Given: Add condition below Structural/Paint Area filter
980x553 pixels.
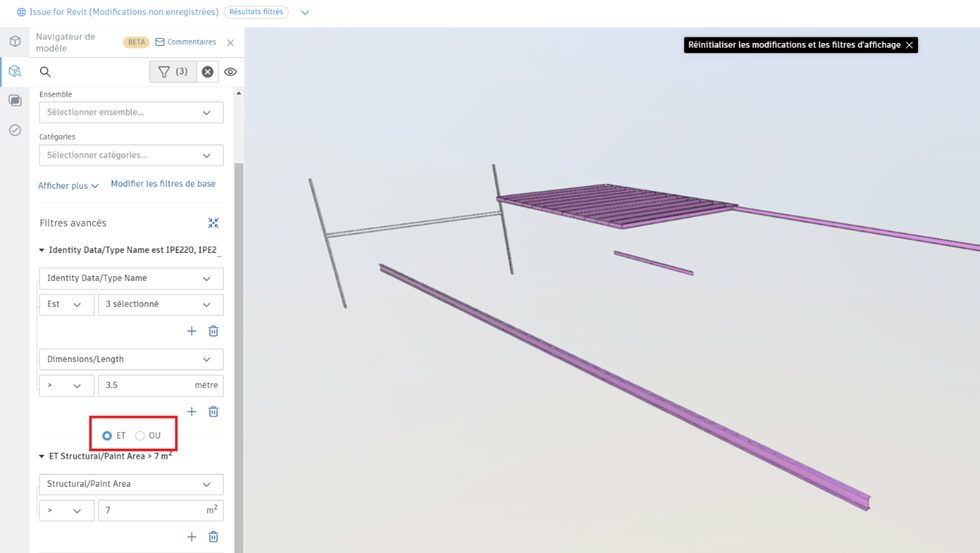Looking at the screenshot, I should (x=192, y=537).
